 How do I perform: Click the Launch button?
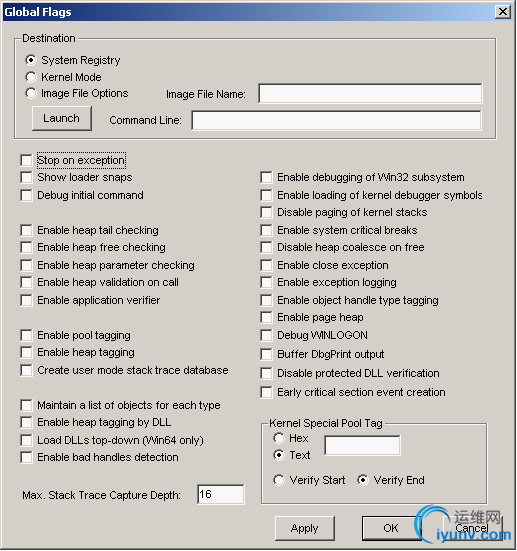[x=62, y=118]
